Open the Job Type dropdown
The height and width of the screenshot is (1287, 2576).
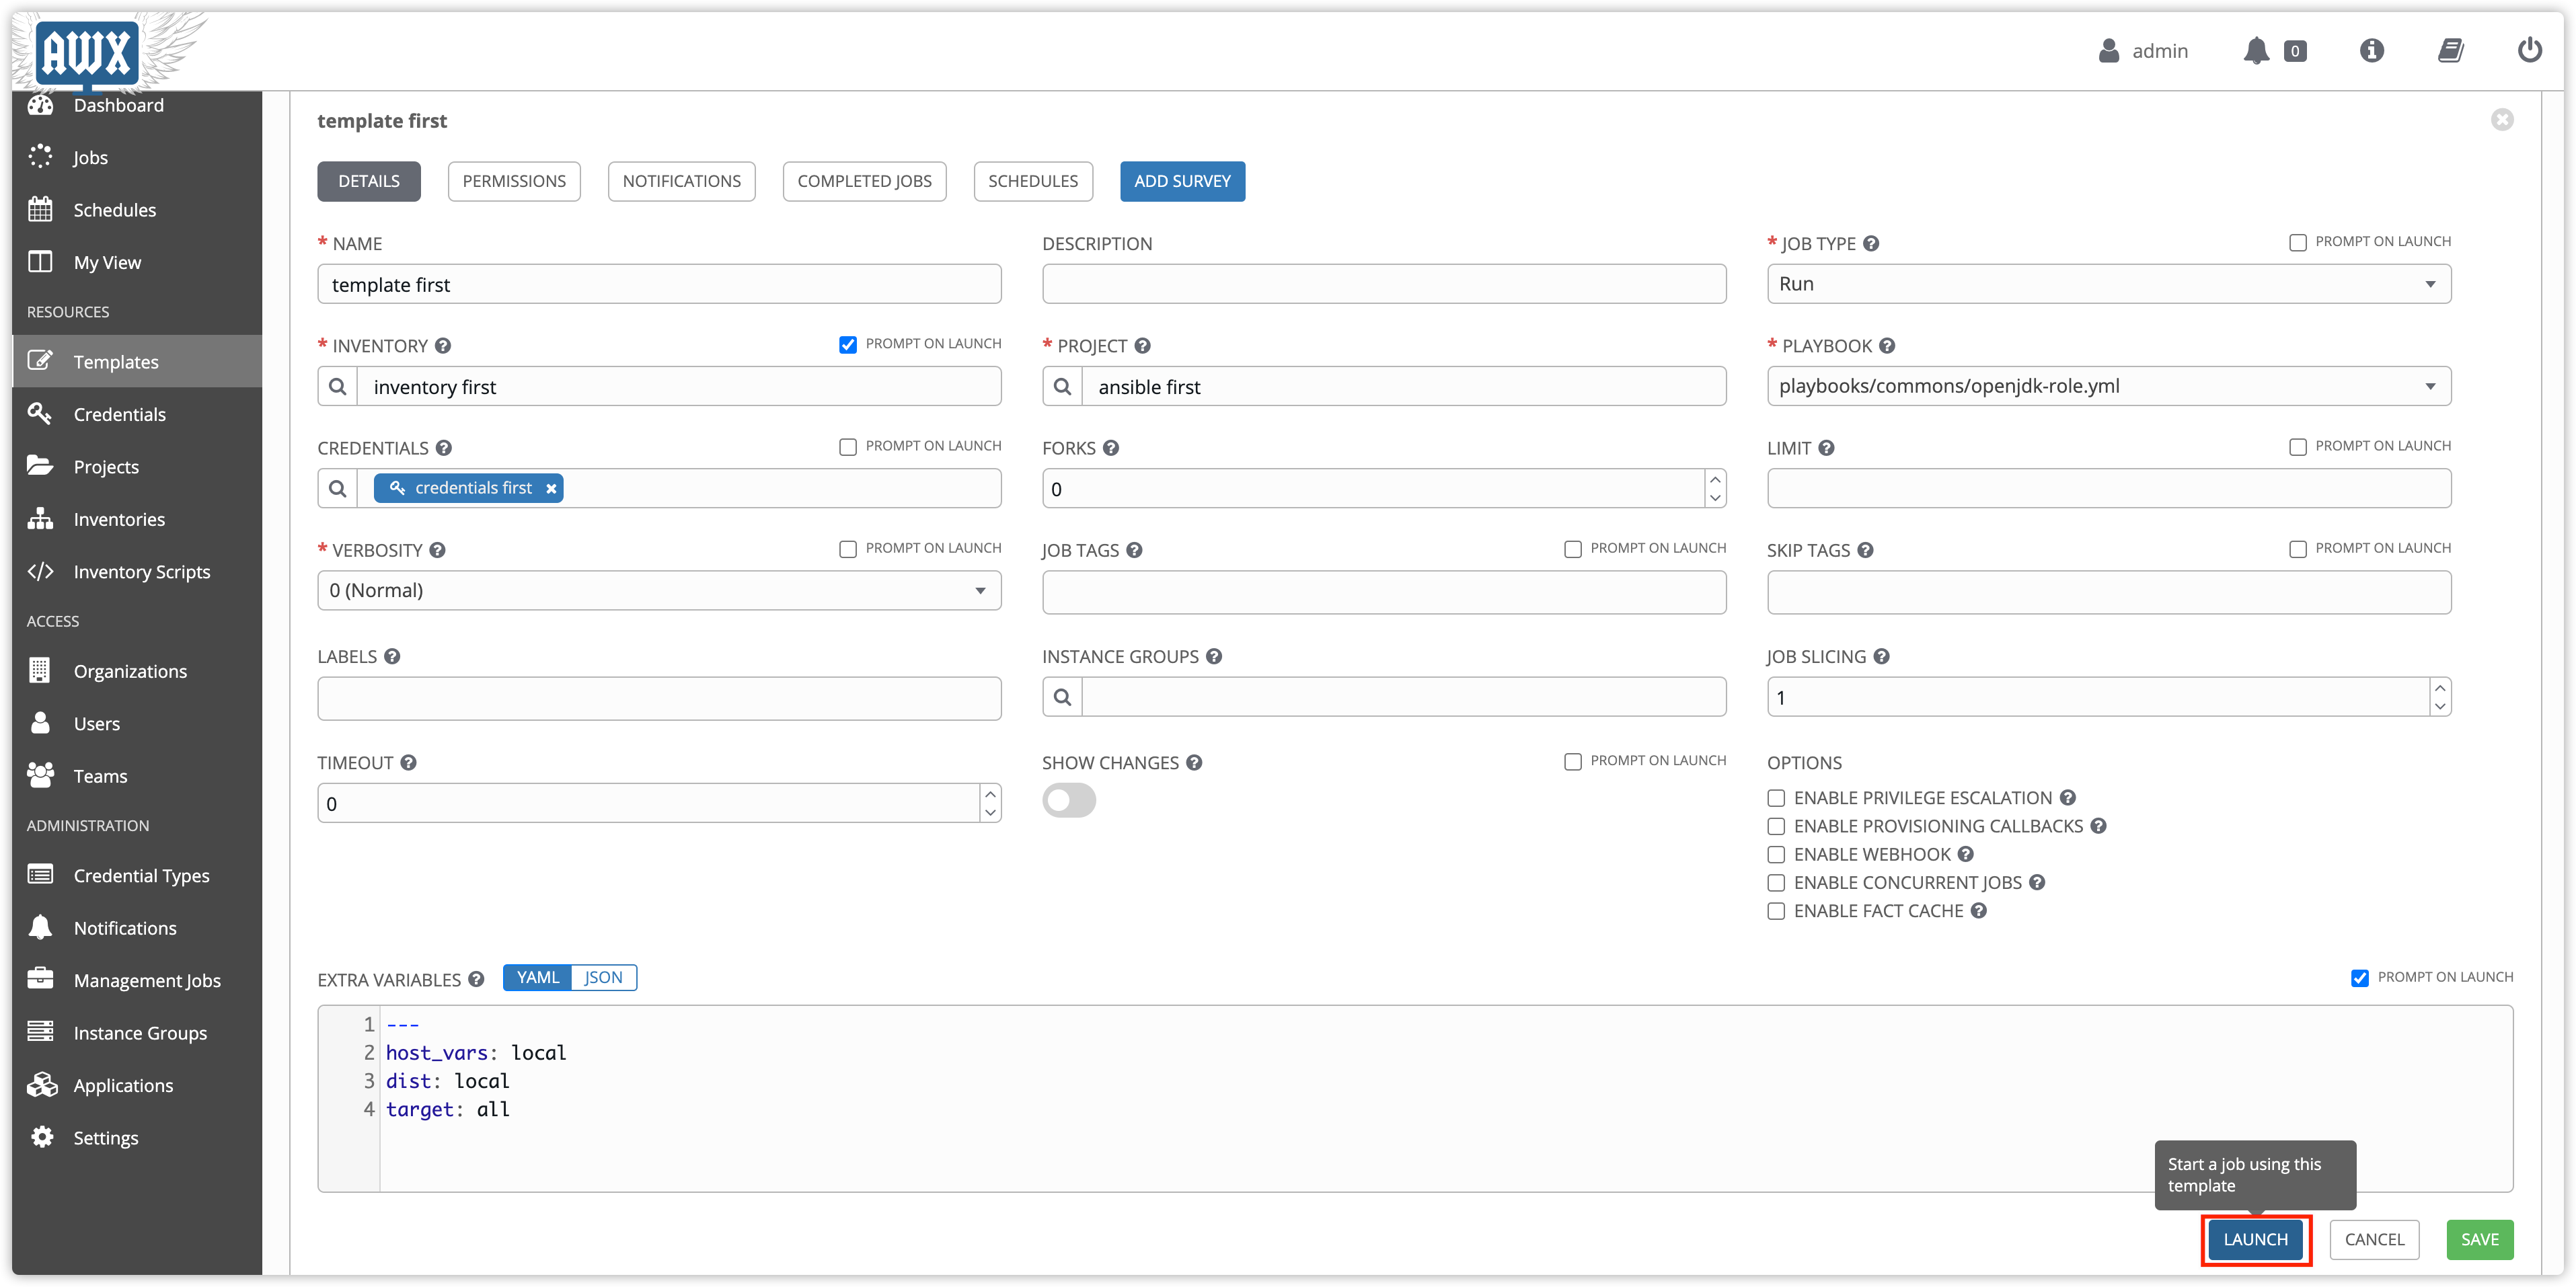coord(2109,284)
